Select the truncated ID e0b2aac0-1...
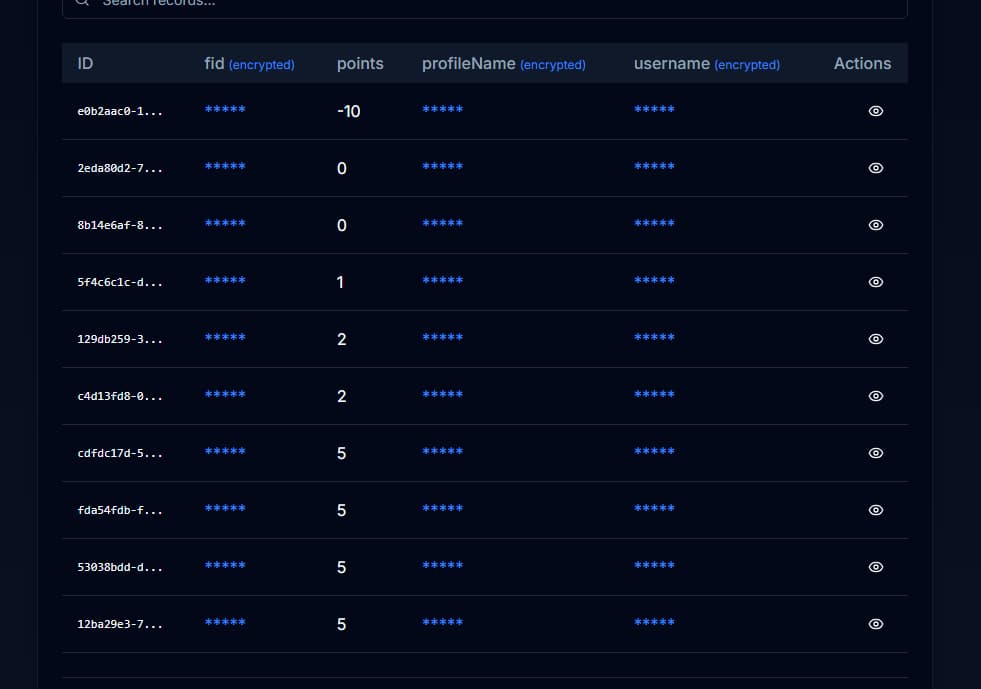The height and width of the screenshot is (689, 981). [x=119, y=111]
